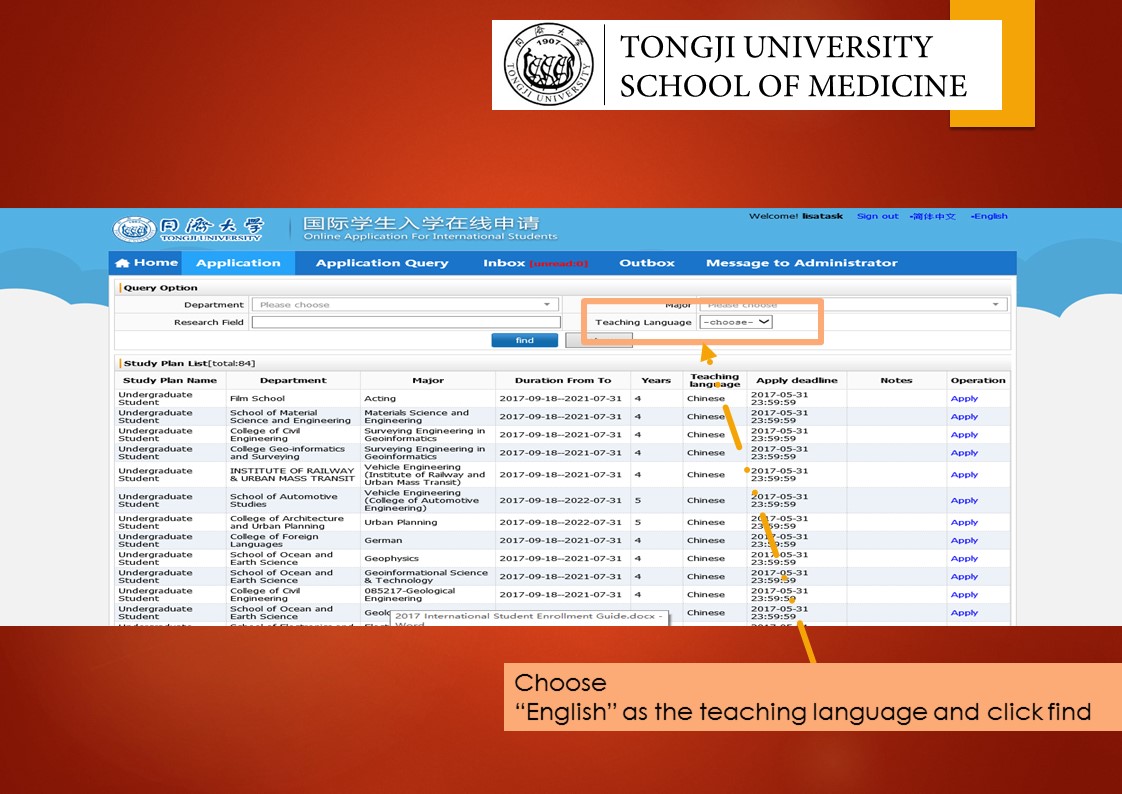Click Apply for Materials Science and Engineering
Image resolution: width=1122 pixels, height=794 pixels.
tap(964, 416)
